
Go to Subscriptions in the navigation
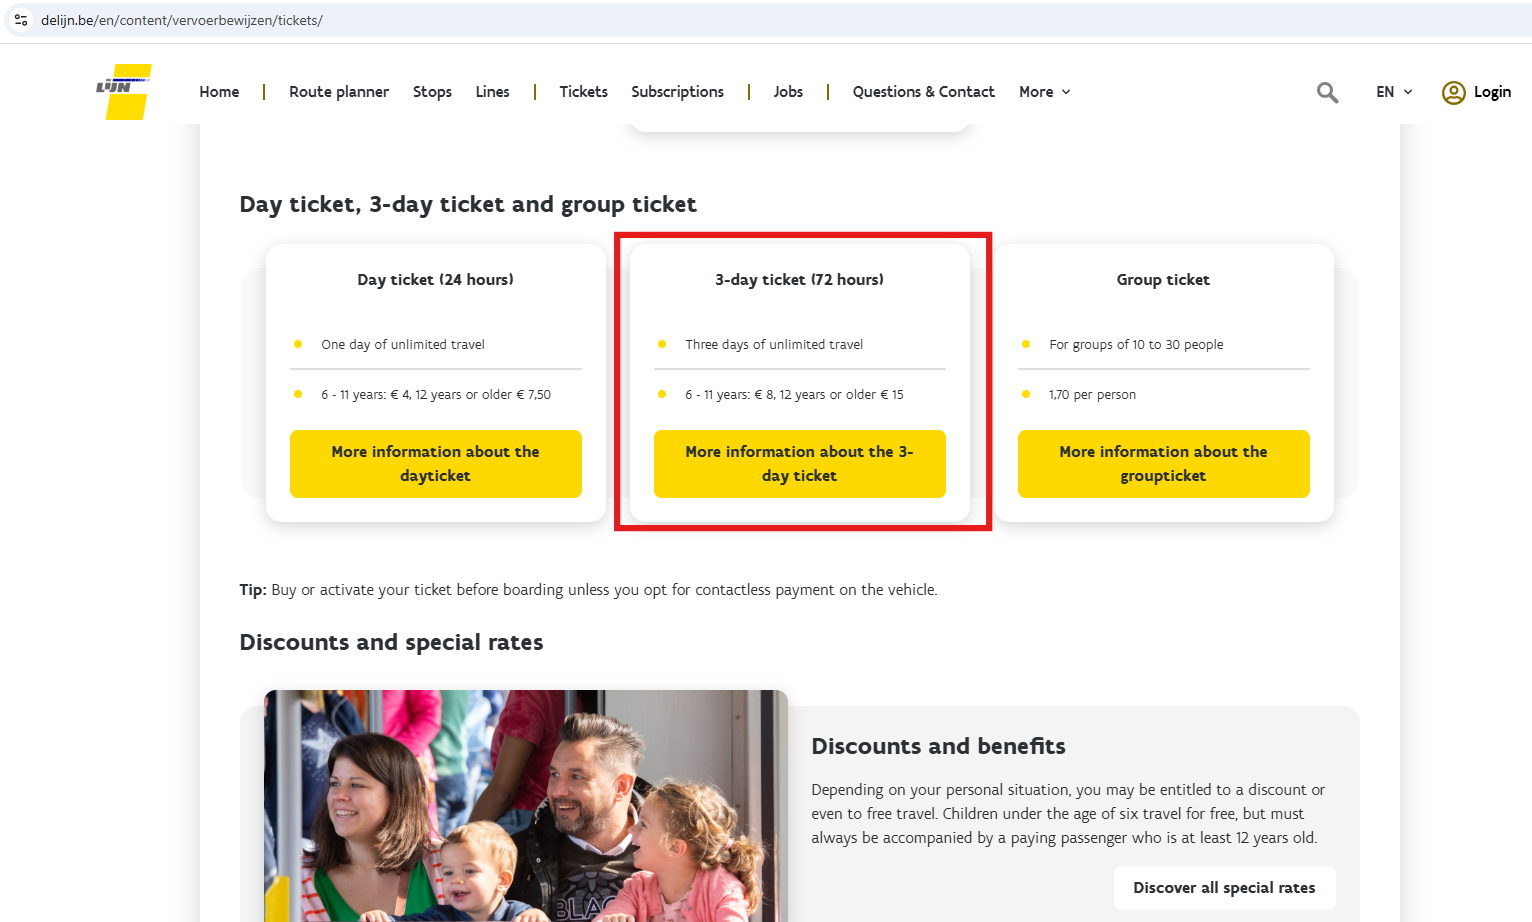677,92
